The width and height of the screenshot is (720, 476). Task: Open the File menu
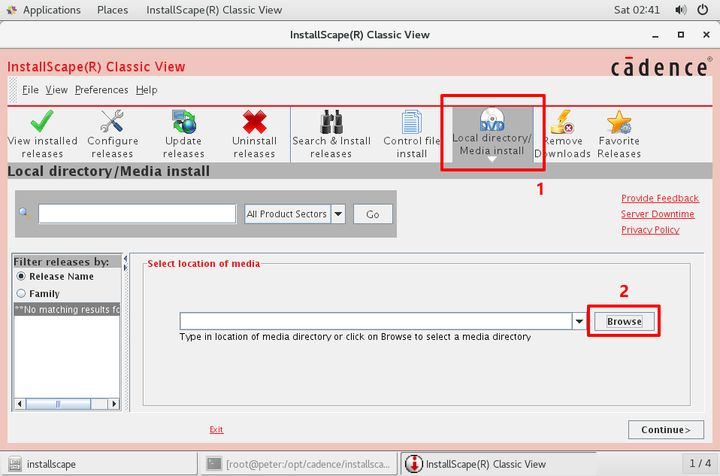click(x=31, y=90)
